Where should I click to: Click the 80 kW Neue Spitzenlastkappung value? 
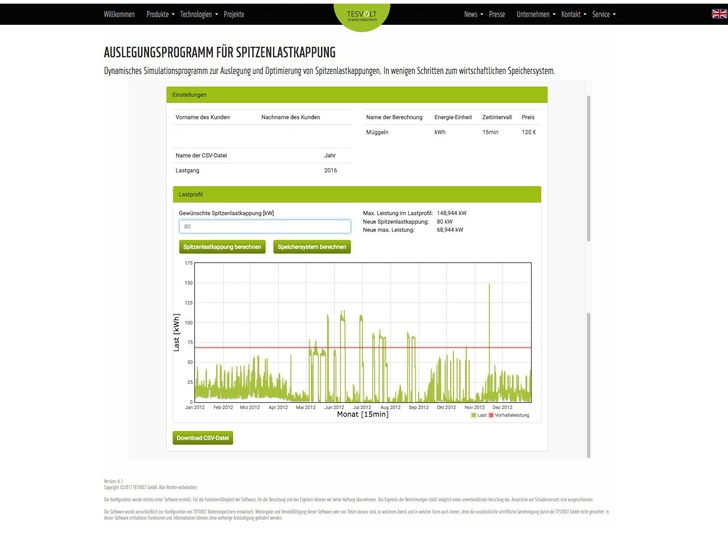445,222
